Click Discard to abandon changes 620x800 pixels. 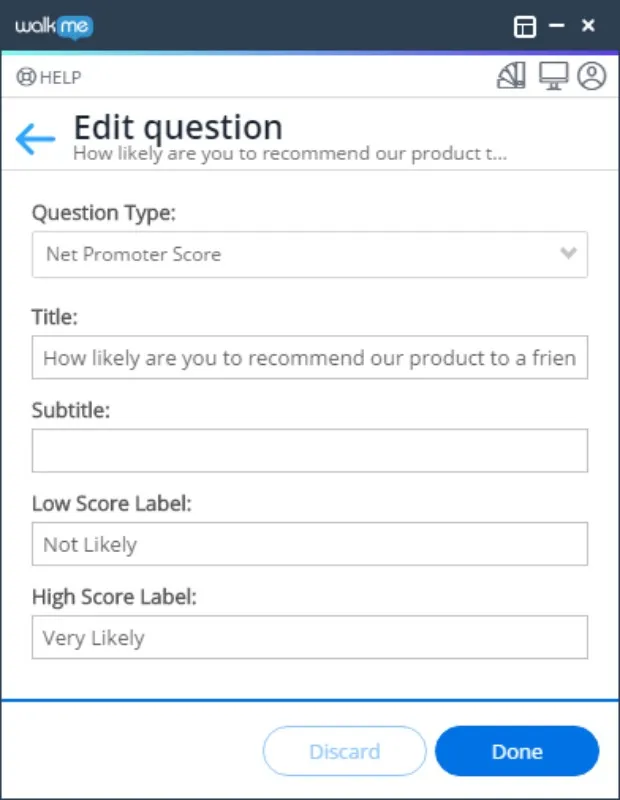coord(344,751)
